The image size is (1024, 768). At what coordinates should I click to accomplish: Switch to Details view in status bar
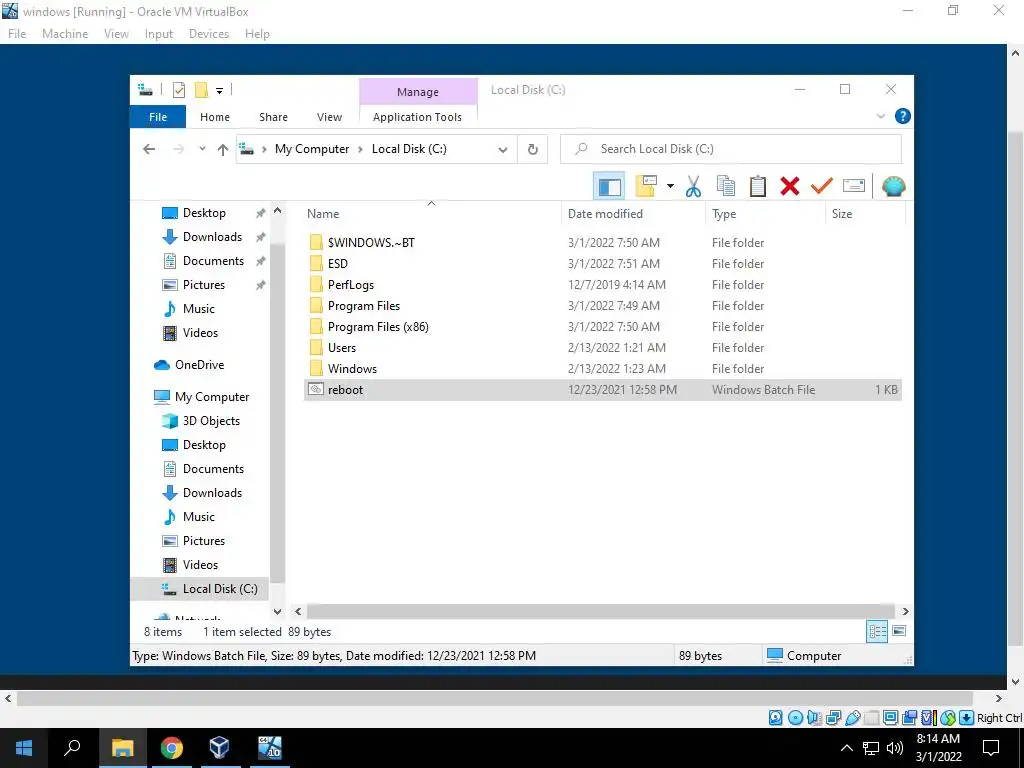point(877,631)
